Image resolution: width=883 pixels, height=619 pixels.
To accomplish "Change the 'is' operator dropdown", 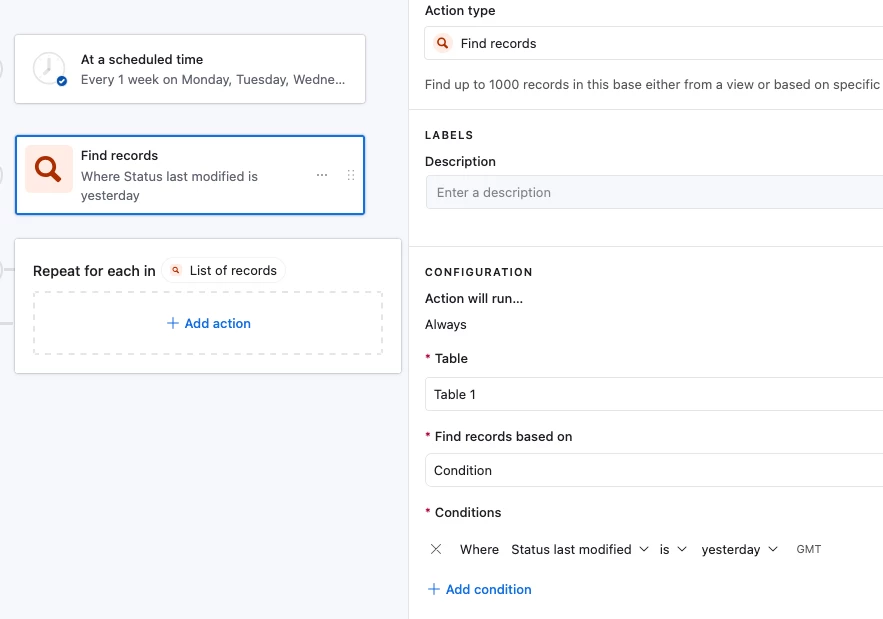I will [673, 549].
